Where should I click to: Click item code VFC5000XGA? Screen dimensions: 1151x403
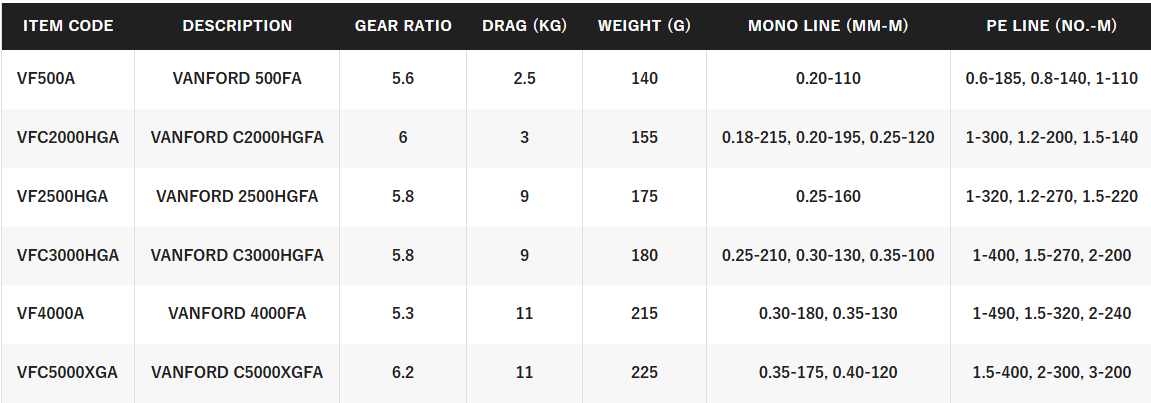point(67,373)
